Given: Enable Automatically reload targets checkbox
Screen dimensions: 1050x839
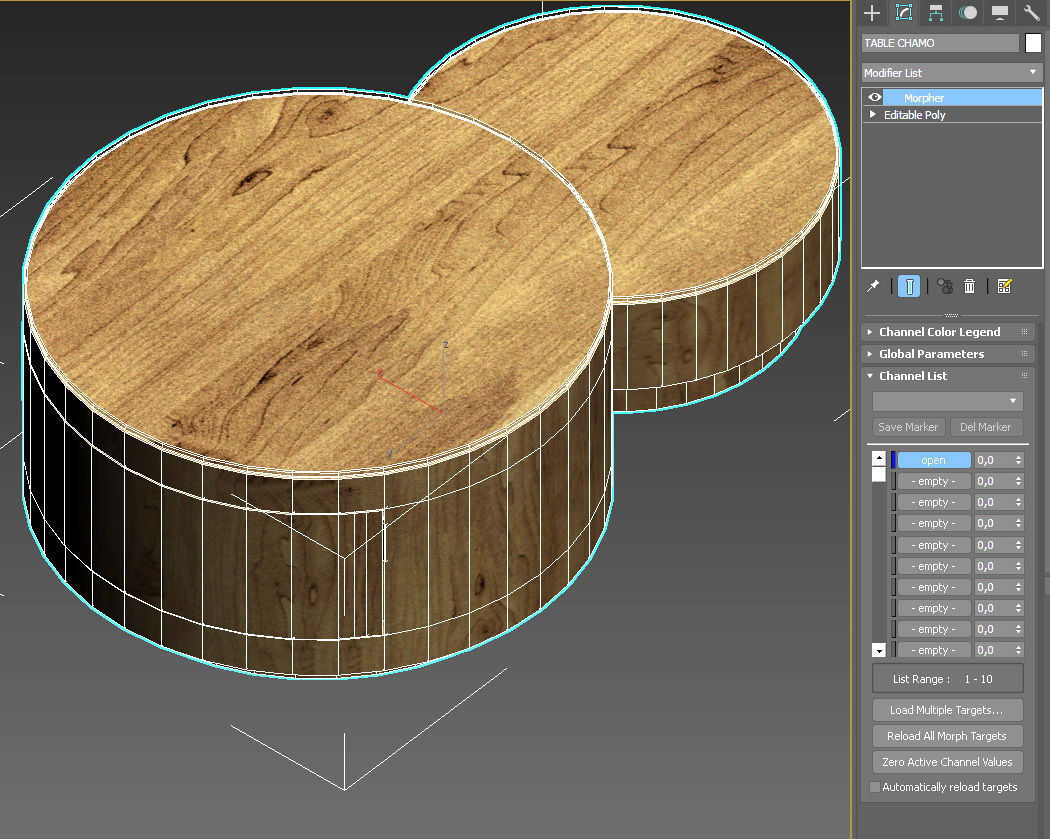Looking at the screenshot, I should pyautogui.click(x=875, y=787).
